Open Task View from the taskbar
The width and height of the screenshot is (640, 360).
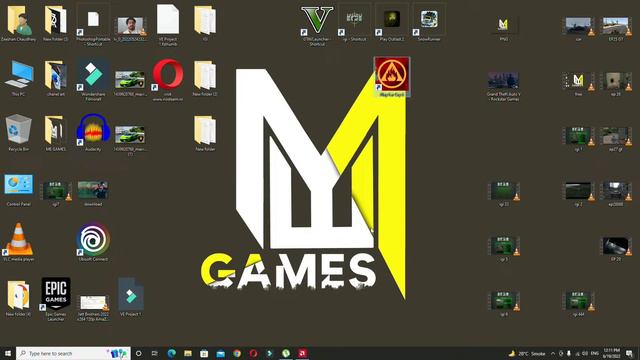coord(155,353)
